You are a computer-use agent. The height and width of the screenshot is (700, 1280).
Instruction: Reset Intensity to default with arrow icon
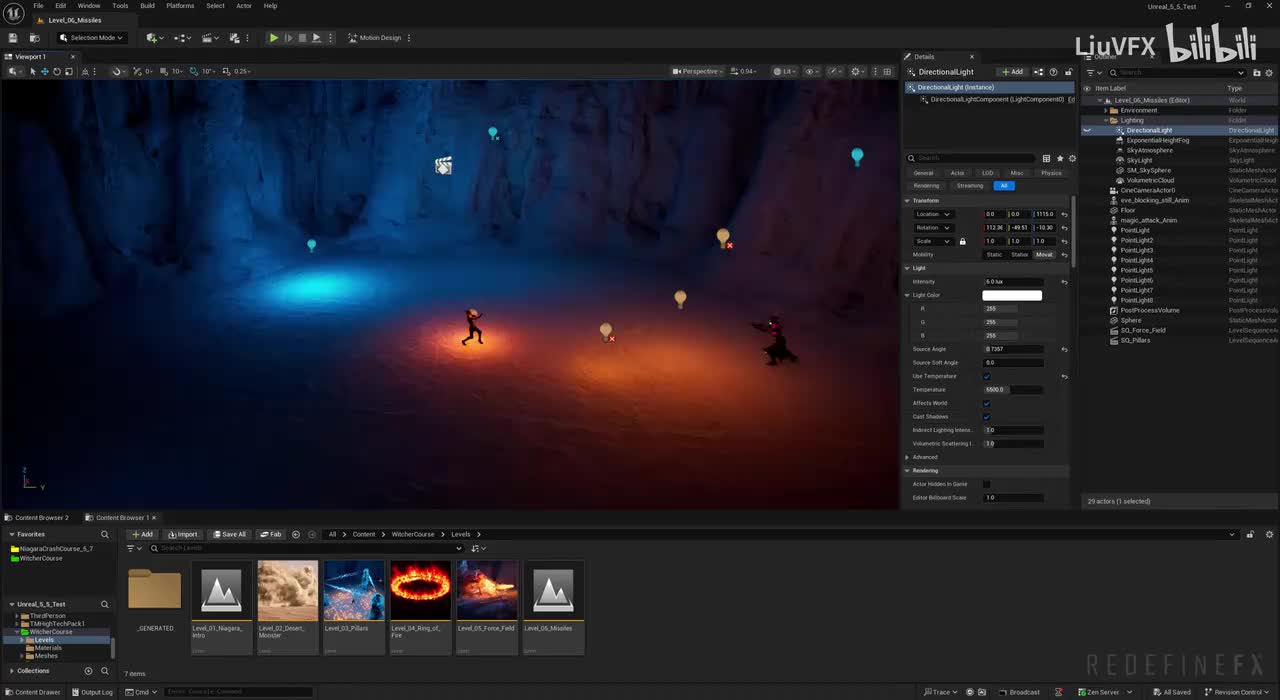tap(1064, 282)
